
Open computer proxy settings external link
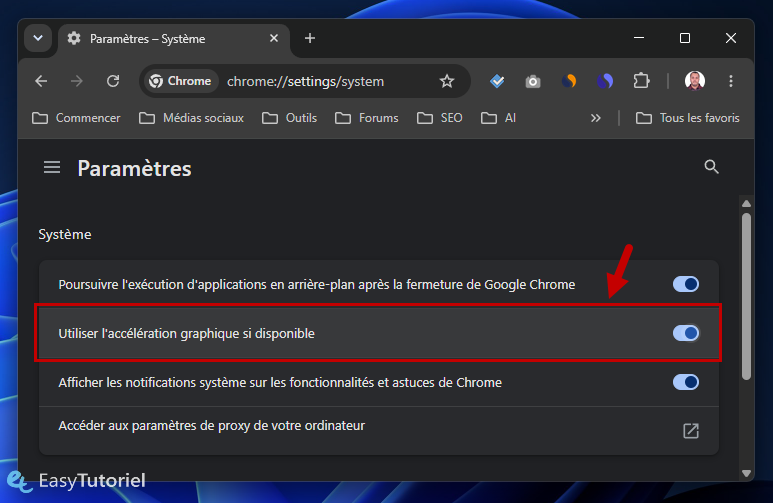(x=379, y=431)
